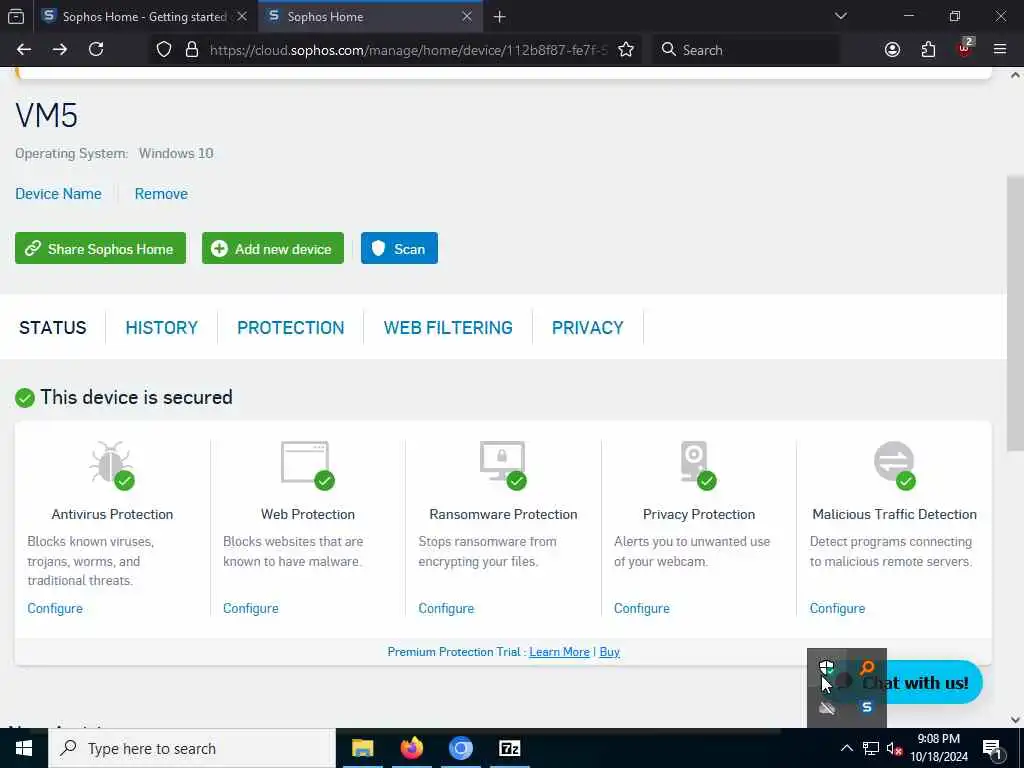Open the taskbar clock and date

click(938, 748)
